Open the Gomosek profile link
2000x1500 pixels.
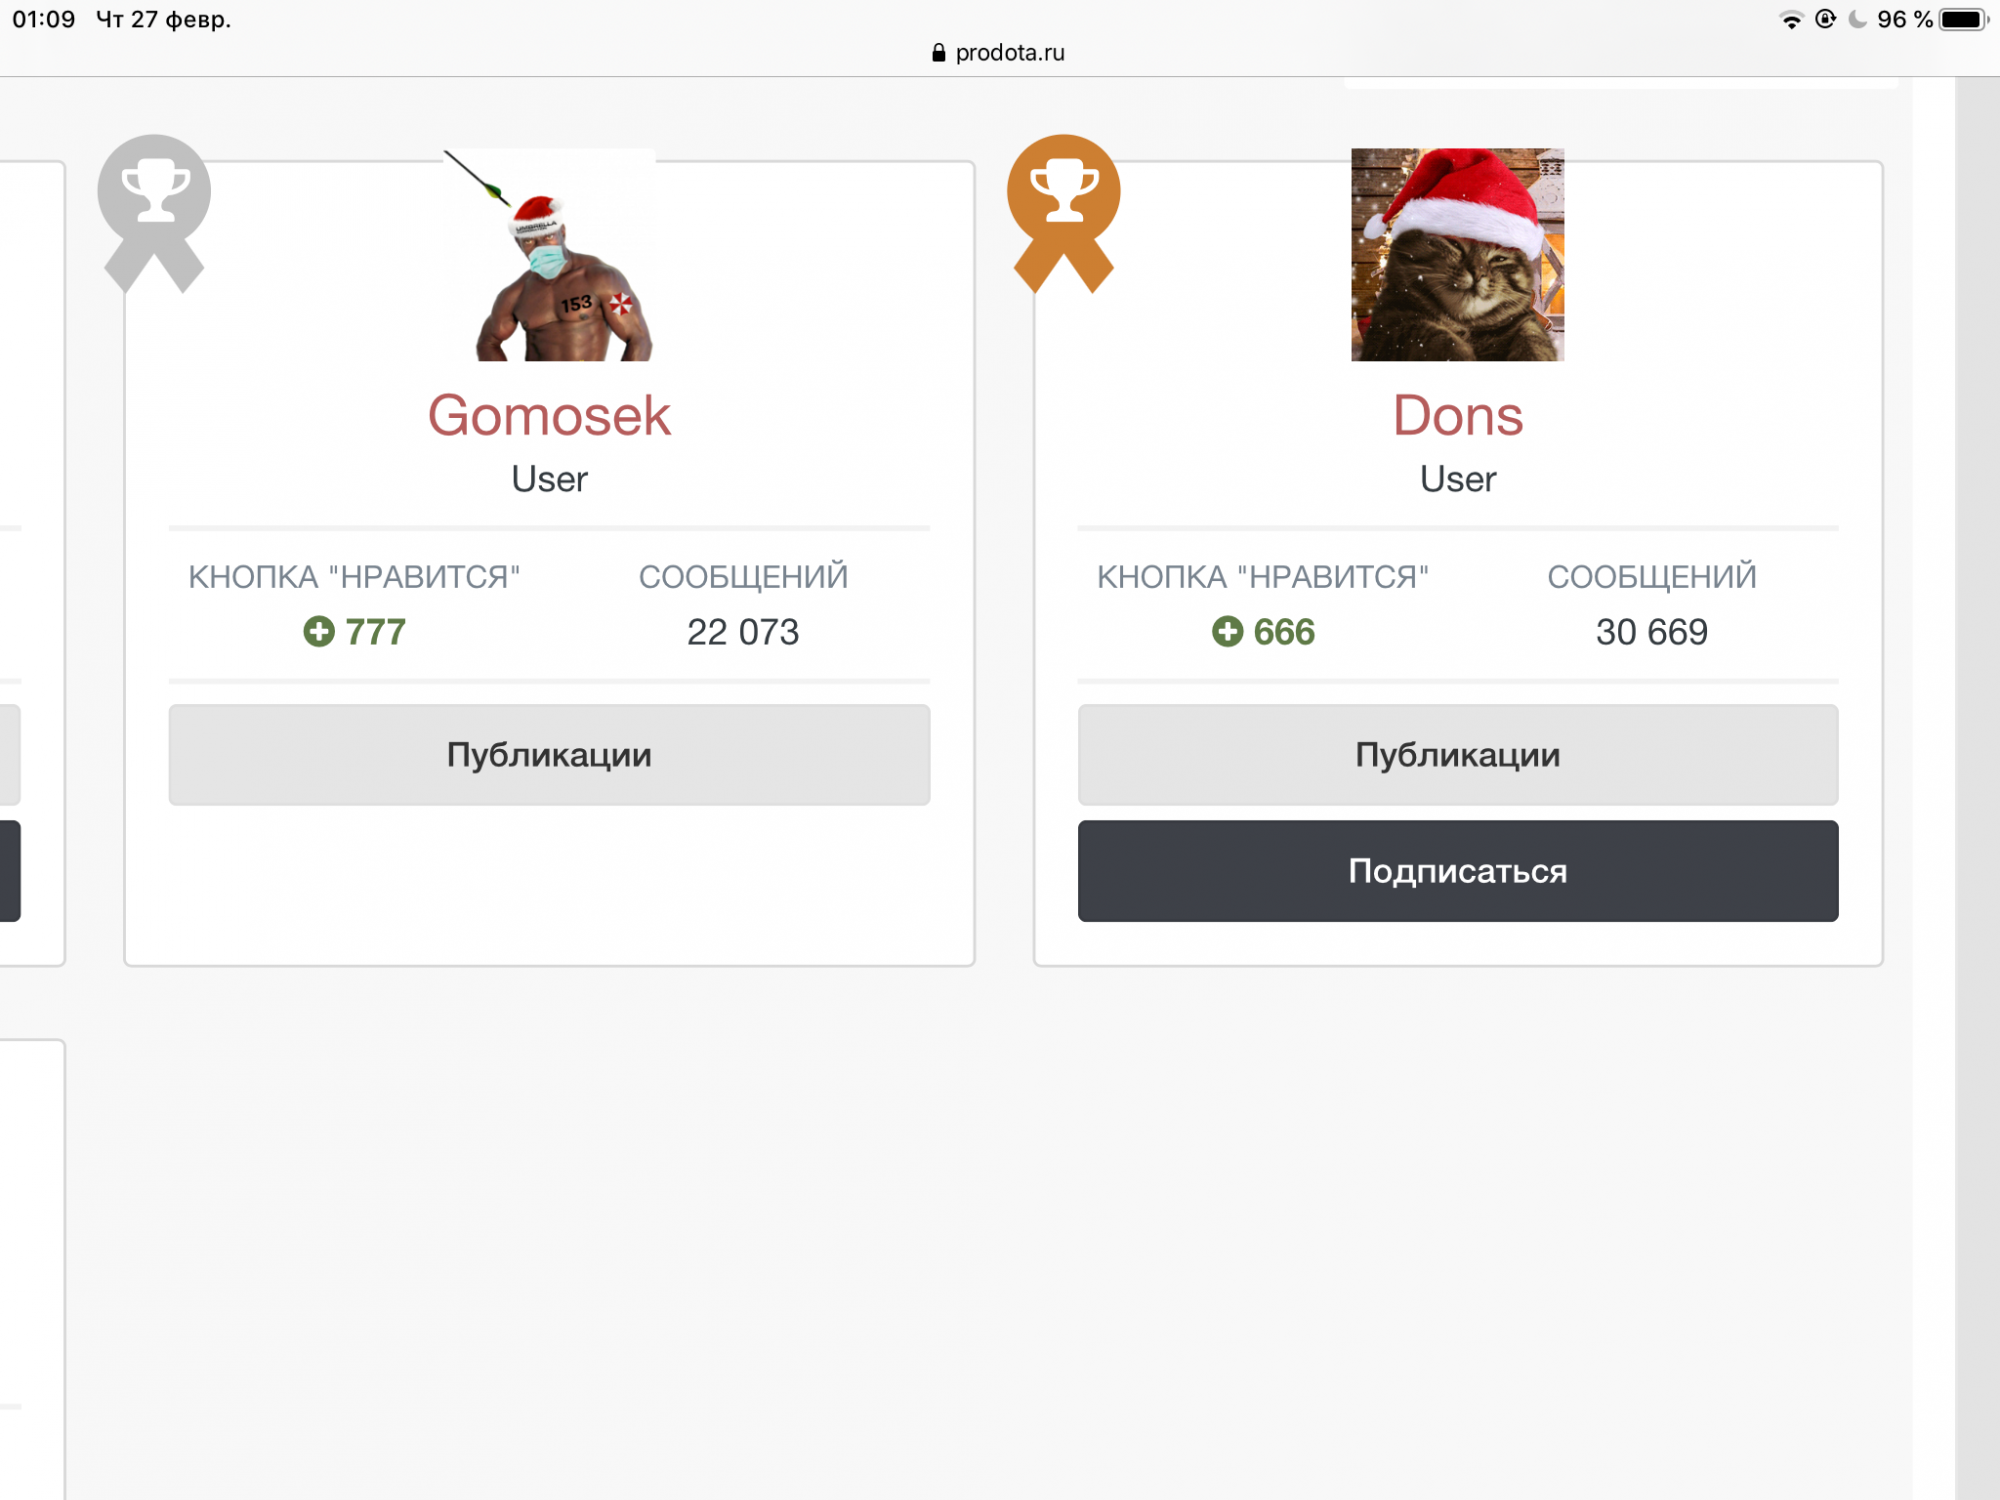pyautogui.click(x=549, y=416)
